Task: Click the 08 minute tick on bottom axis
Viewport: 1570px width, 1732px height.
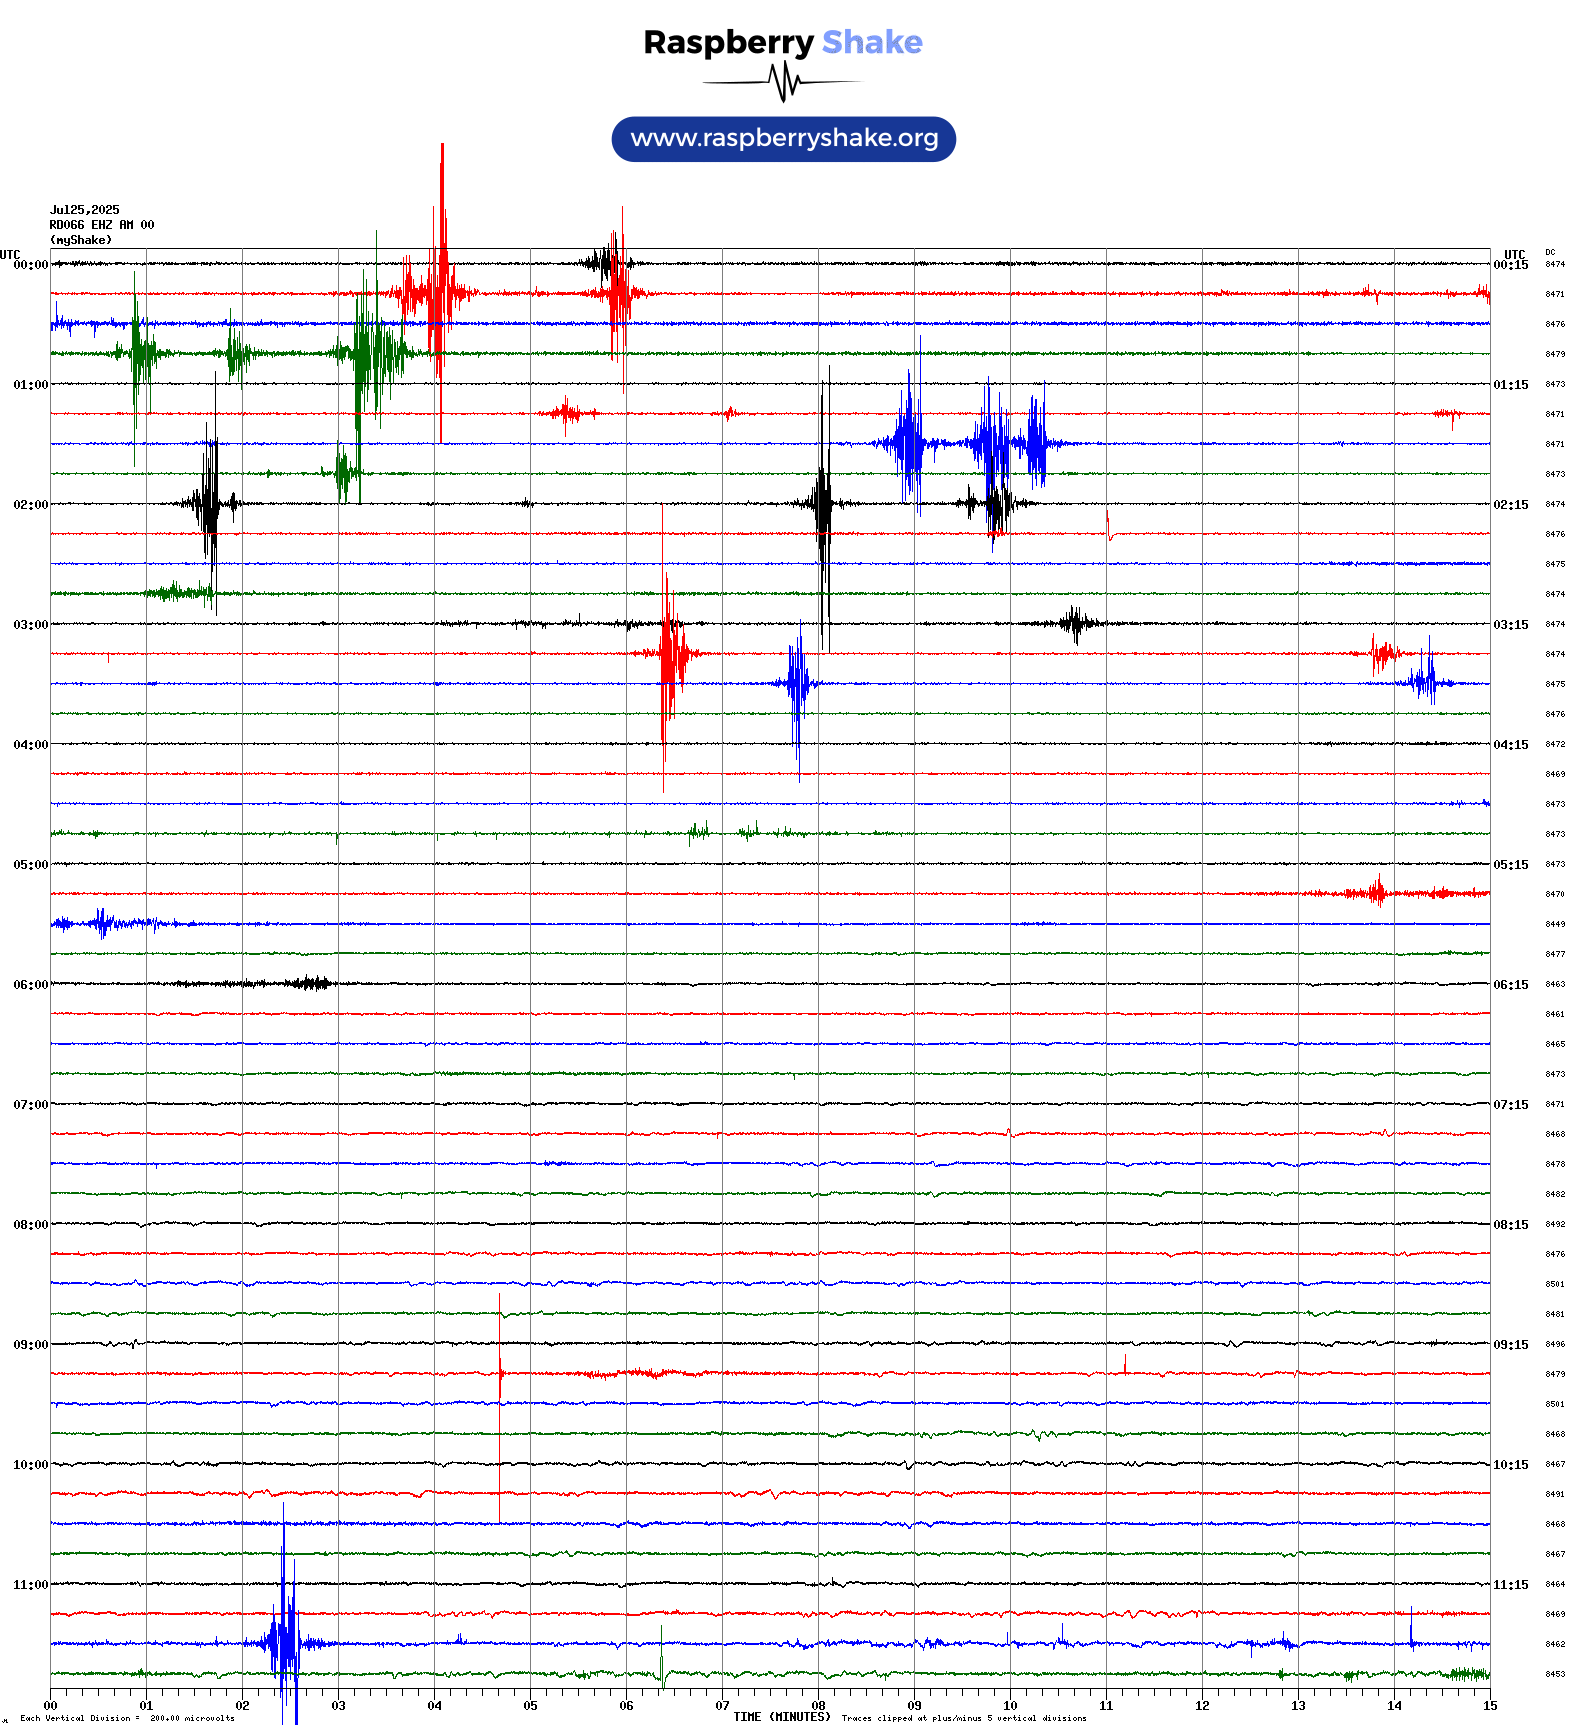Action: click(x=818, y=1706)
